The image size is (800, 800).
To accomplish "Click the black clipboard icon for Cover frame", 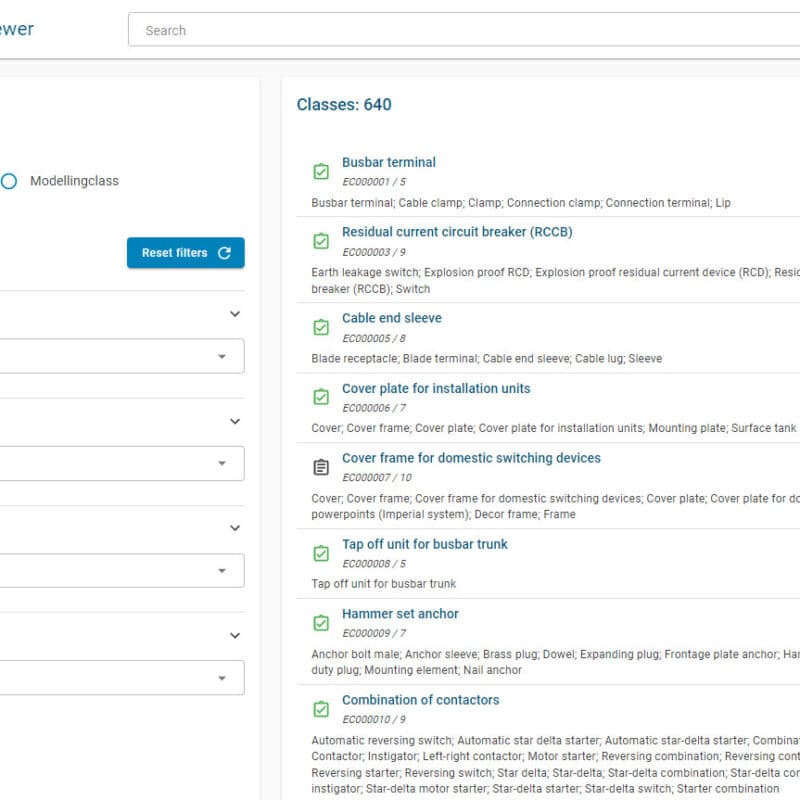I will pos(320,467).
